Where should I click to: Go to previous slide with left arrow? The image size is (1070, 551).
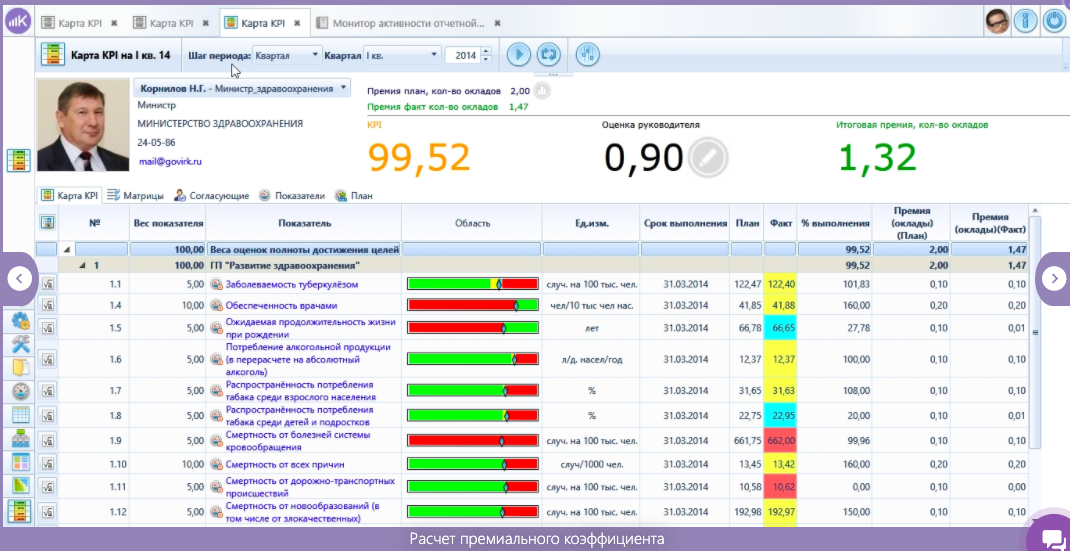tap(19, 279)
